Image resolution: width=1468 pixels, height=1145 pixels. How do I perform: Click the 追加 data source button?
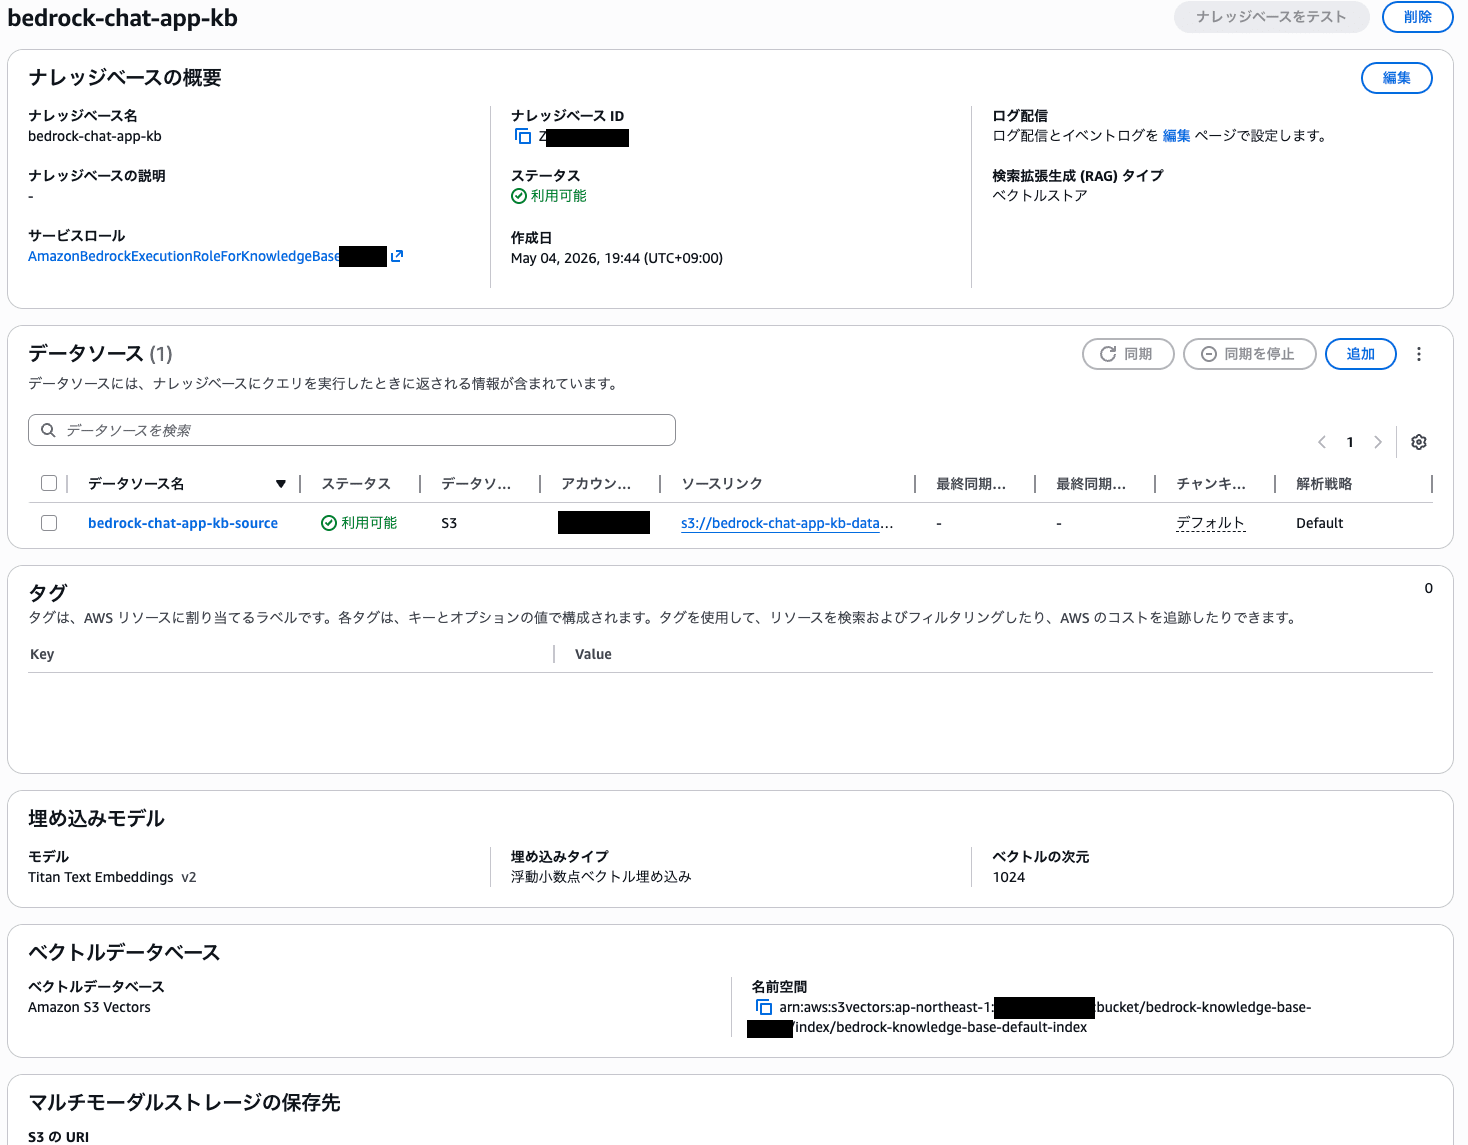[1361, 354]
